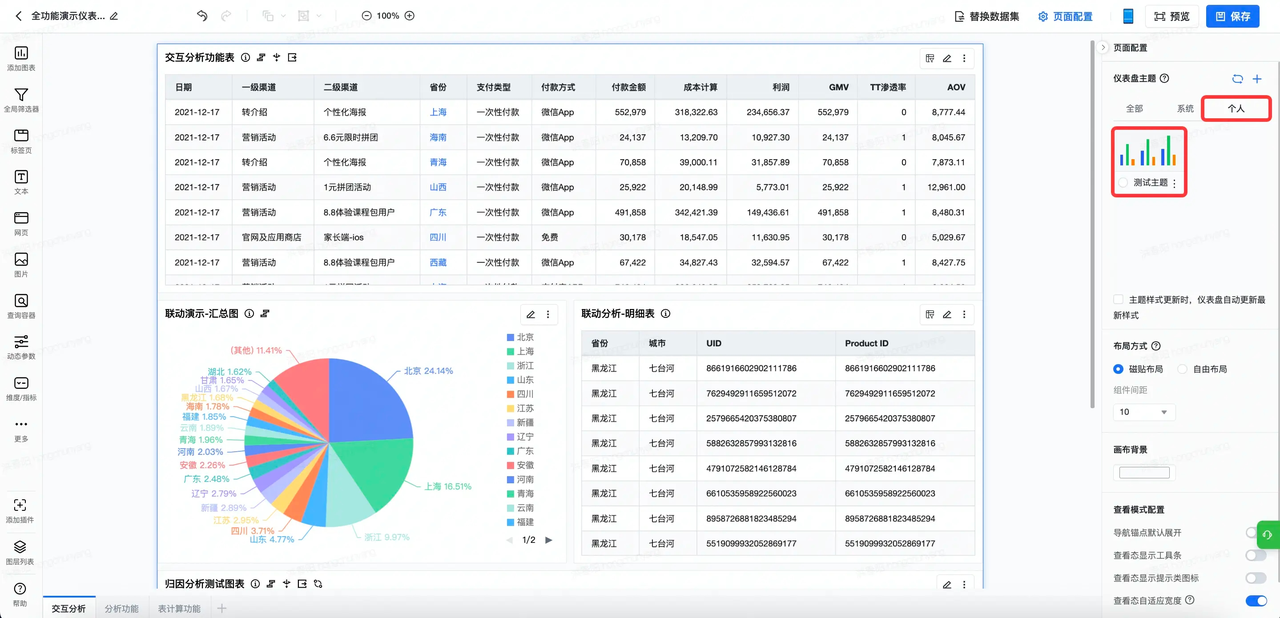Open the 动态参数 dynamic parameter tool
Screen dimensions: 1280x618
pyautogui.click(x=21, y=346)
